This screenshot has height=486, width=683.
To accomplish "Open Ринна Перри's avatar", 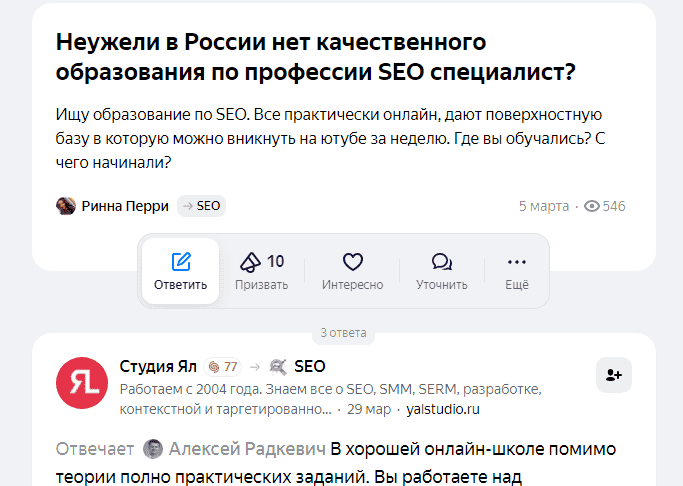I will pos(66,206).
